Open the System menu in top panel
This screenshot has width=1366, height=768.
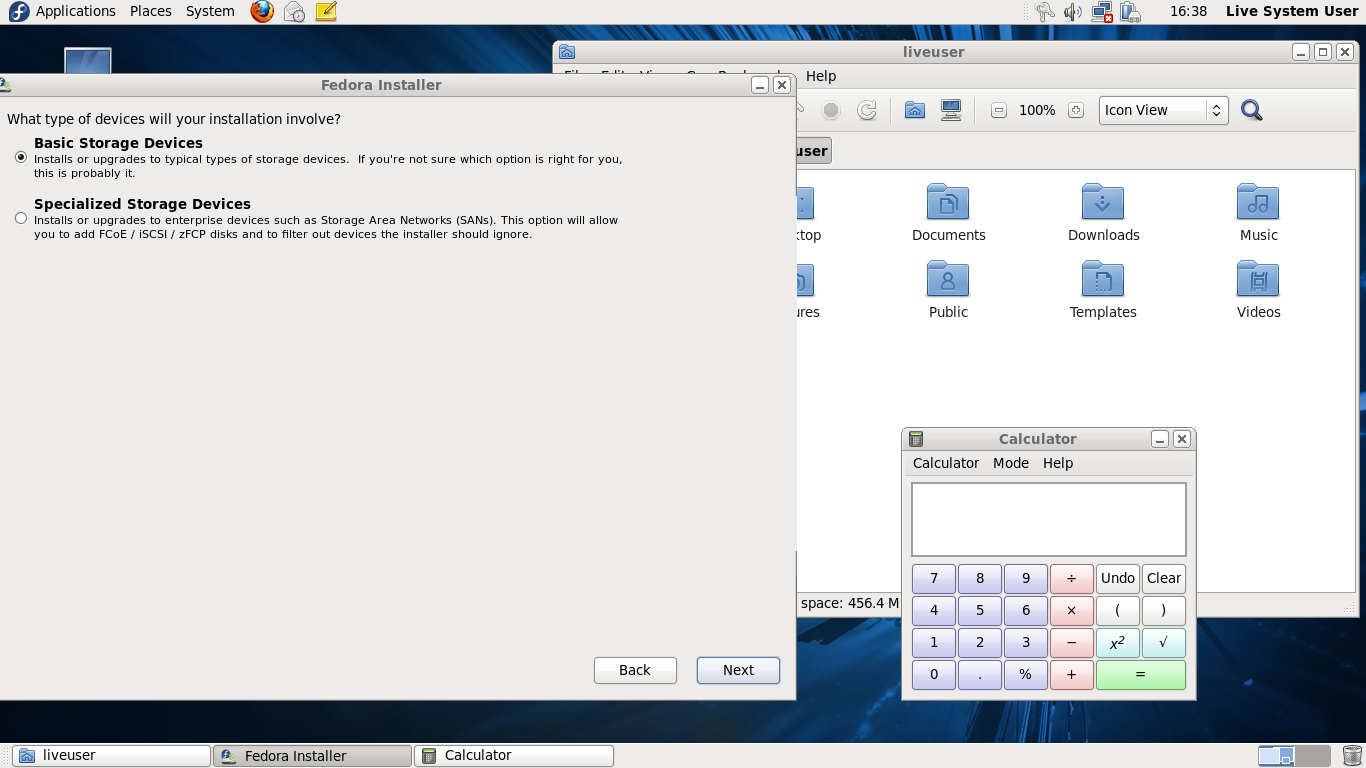(x=210, y=11)
